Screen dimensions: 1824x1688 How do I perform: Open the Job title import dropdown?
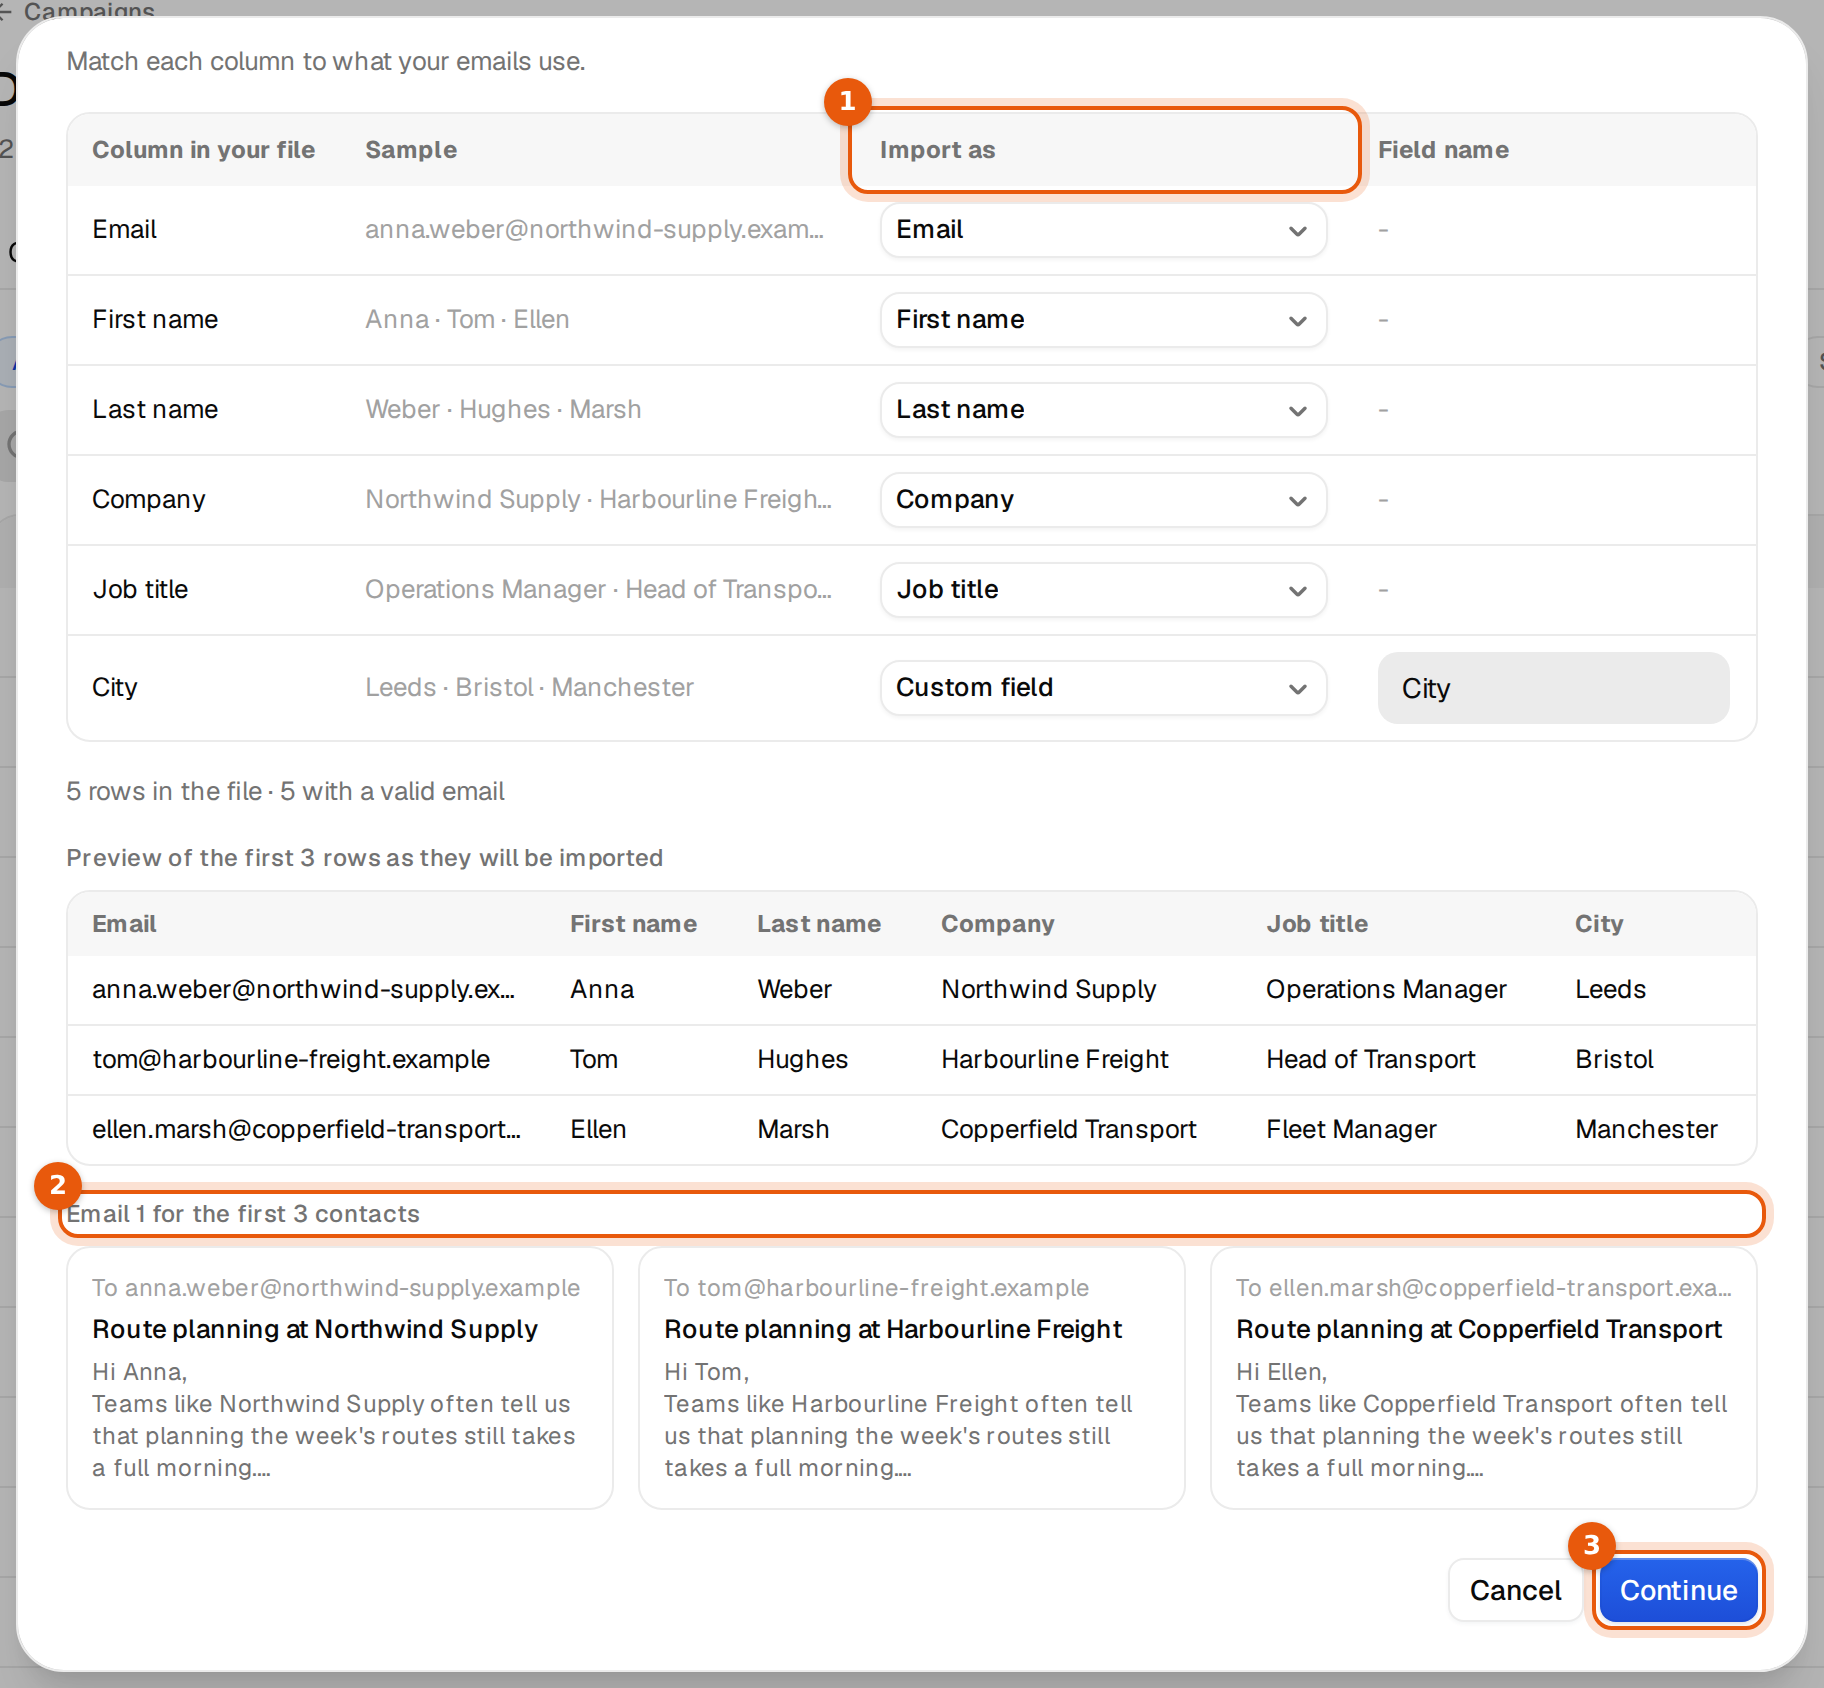pyautogui.click(x=1103, y=590)
